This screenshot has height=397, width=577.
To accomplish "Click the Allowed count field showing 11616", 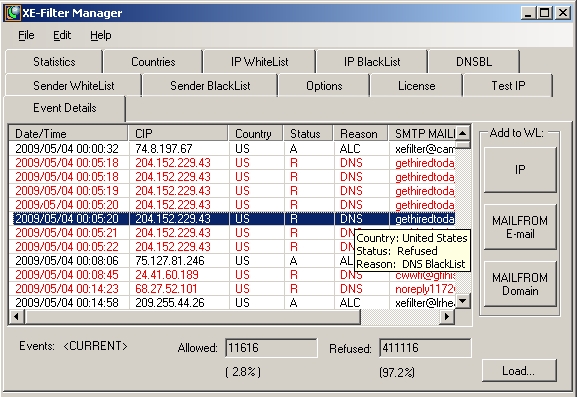I will (271, 348).
